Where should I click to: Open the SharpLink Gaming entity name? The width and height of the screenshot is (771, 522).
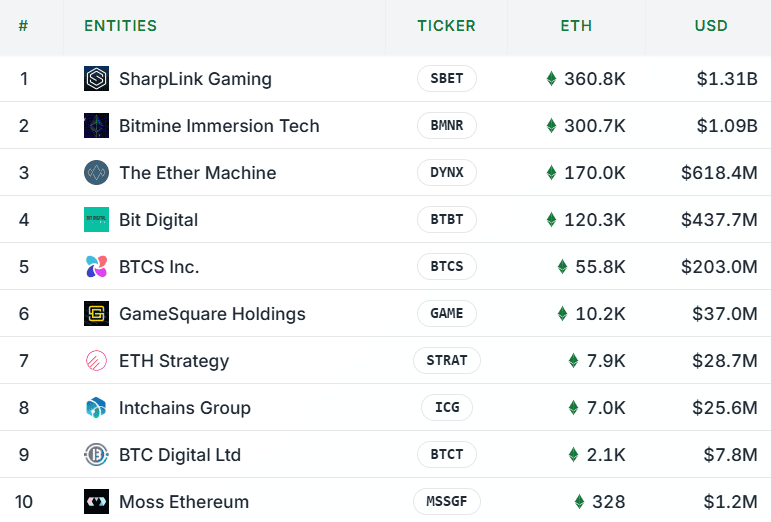(195, 79)
